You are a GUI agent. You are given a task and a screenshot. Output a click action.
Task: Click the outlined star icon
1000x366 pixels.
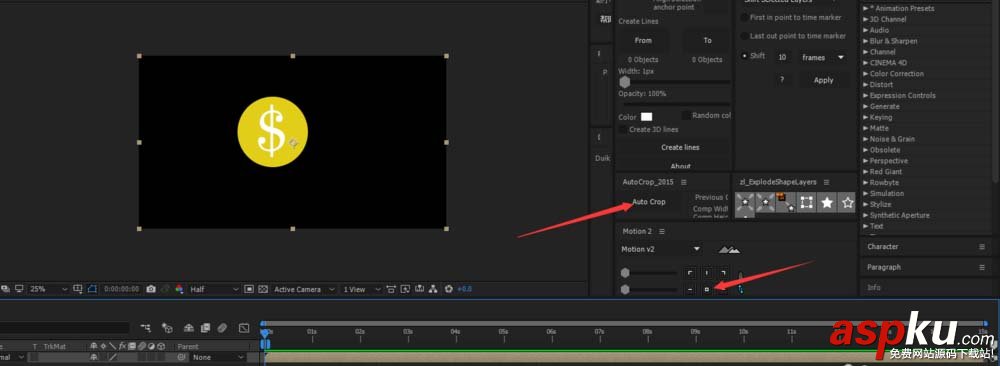[847, 203]
